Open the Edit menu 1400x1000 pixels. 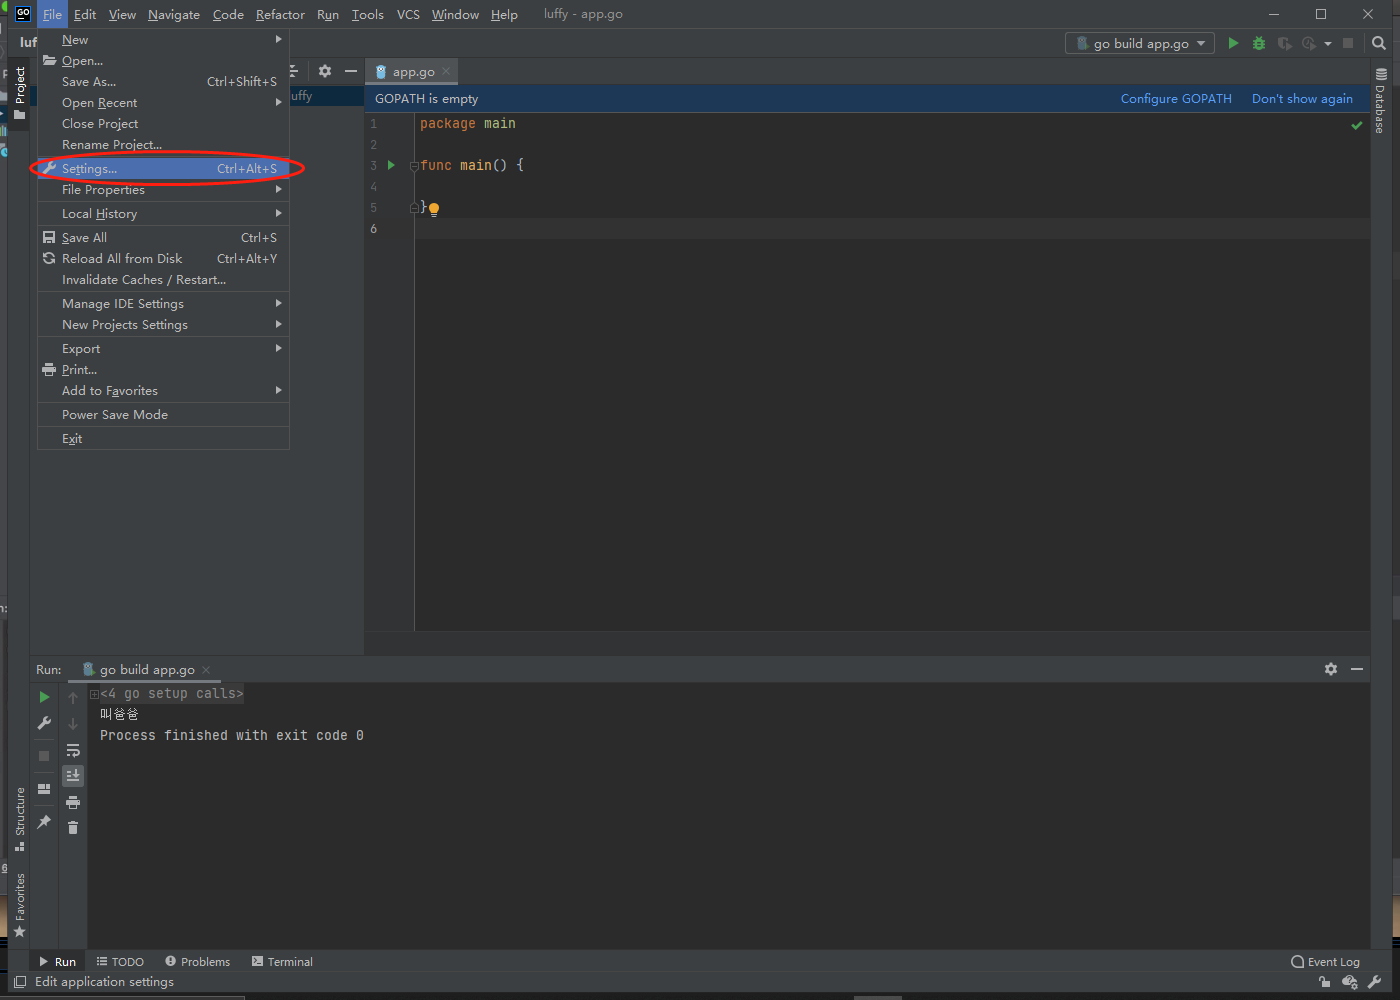pos(85,14)
